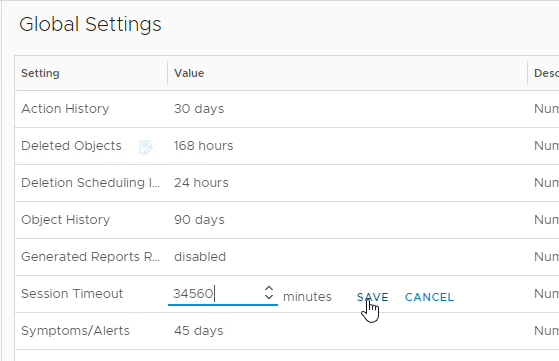The height and width of the screenshot is (361, 559).
Task: Select the Generated Reports setting row
Action: [287, 257]
